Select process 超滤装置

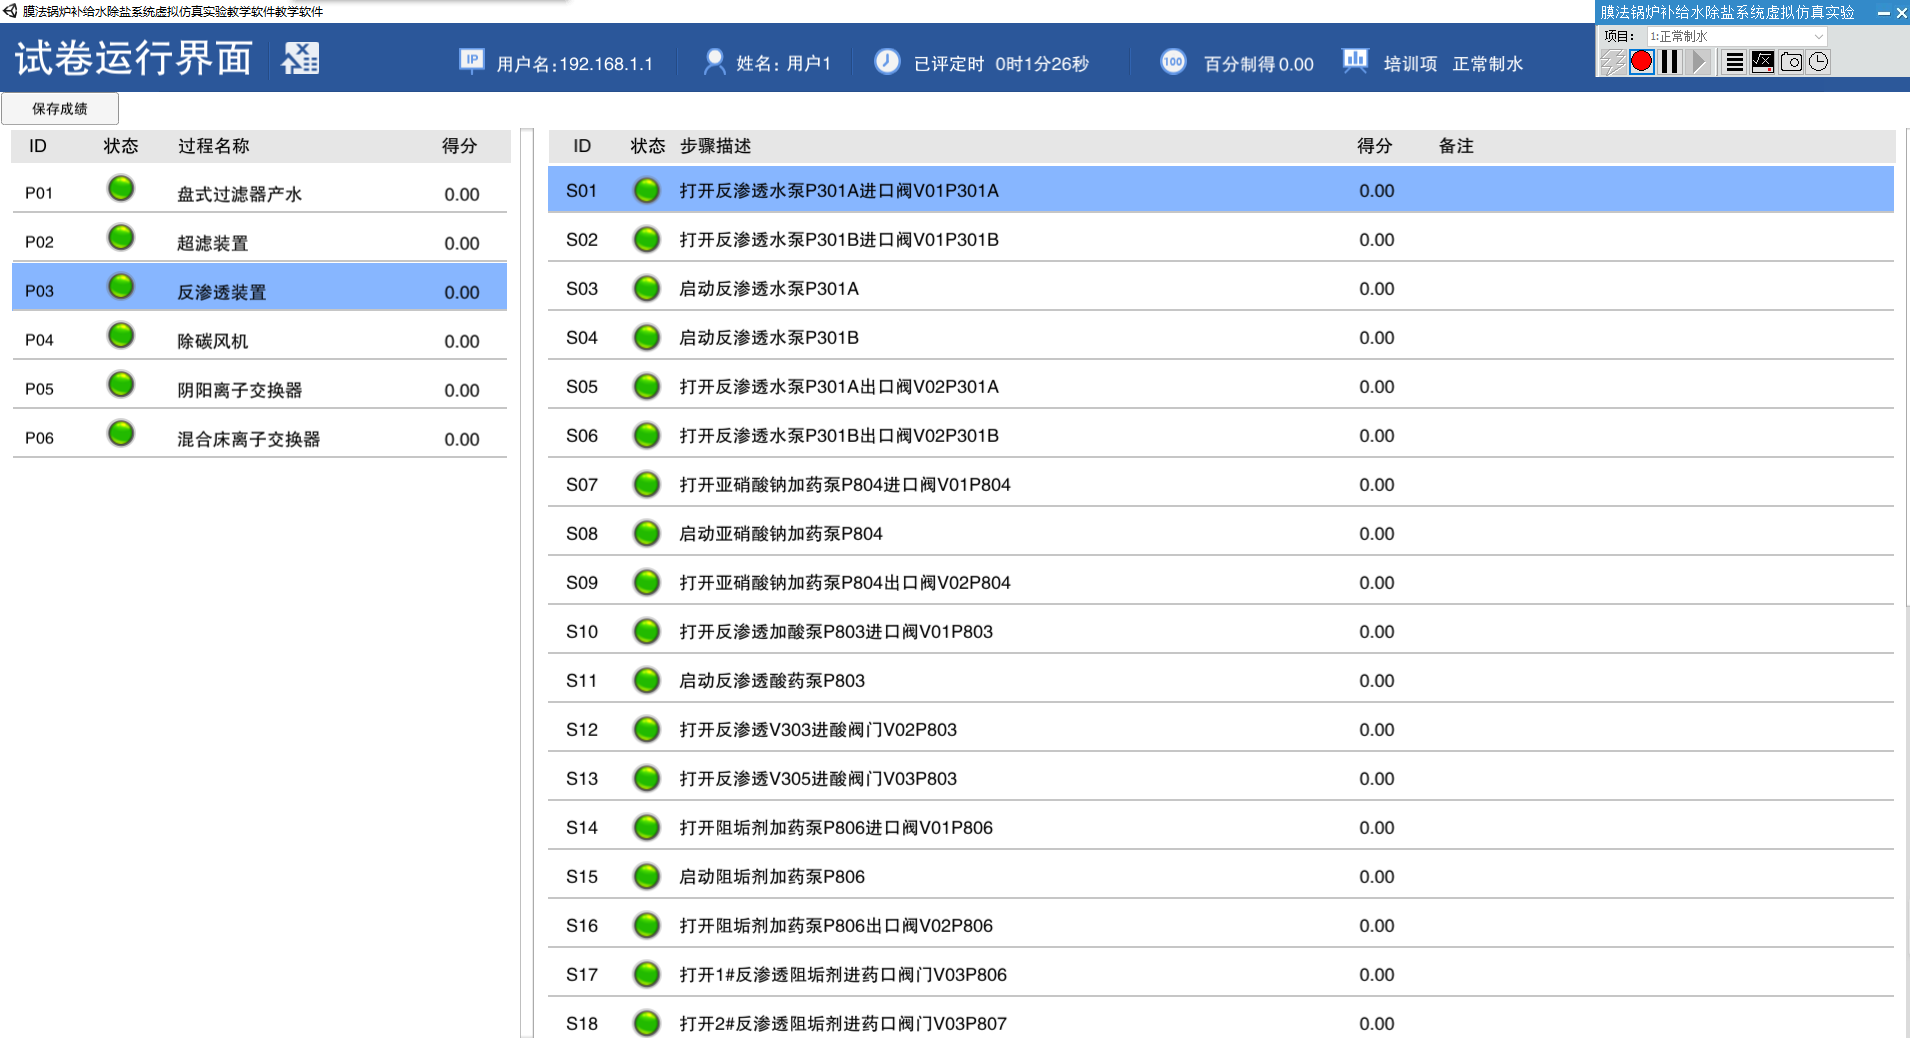click(259, 239)
